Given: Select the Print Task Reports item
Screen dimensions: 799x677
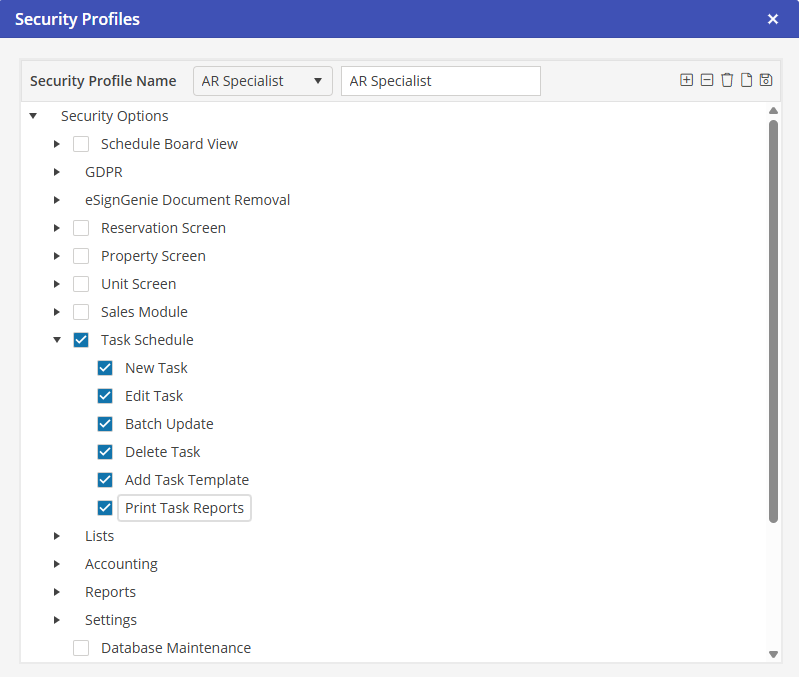Looking at the screenshot, I should (184, 508).
